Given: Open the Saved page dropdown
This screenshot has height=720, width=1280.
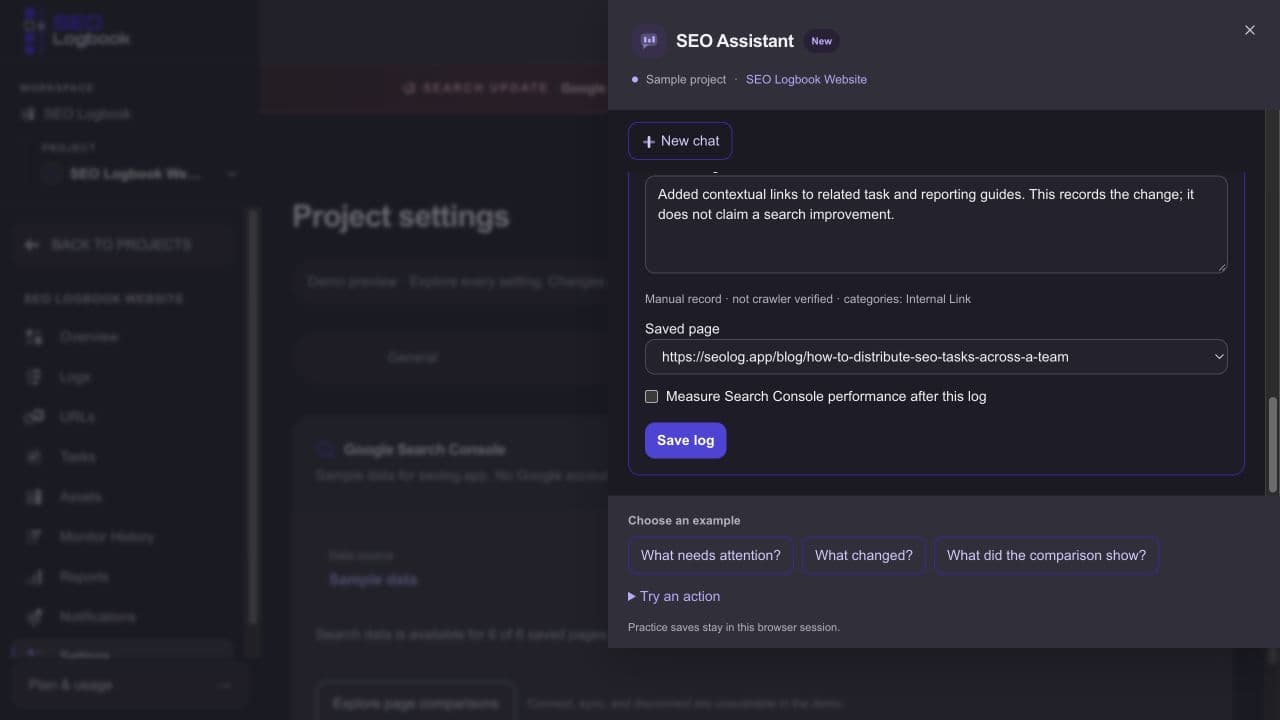Looking at the screenshot, I should 936,357.
